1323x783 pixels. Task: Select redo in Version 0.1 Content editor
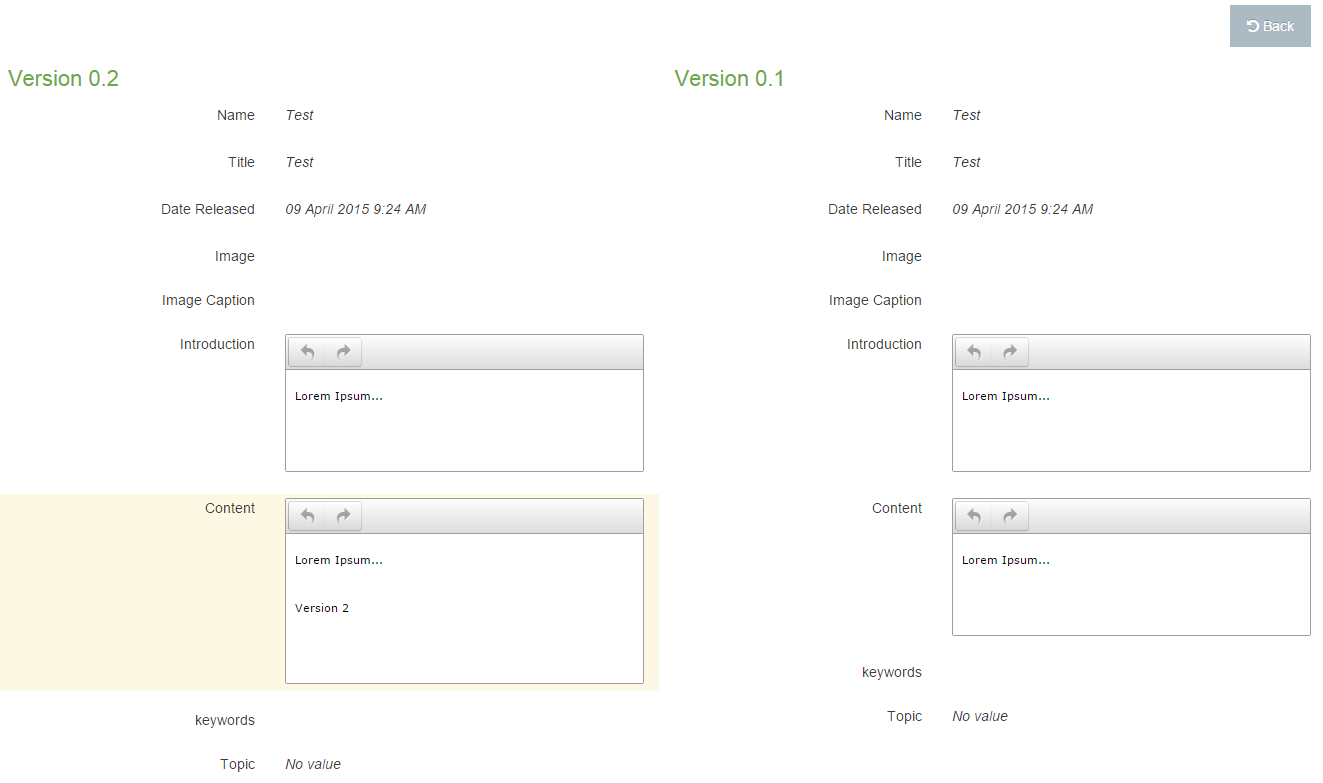[1010, 516]
